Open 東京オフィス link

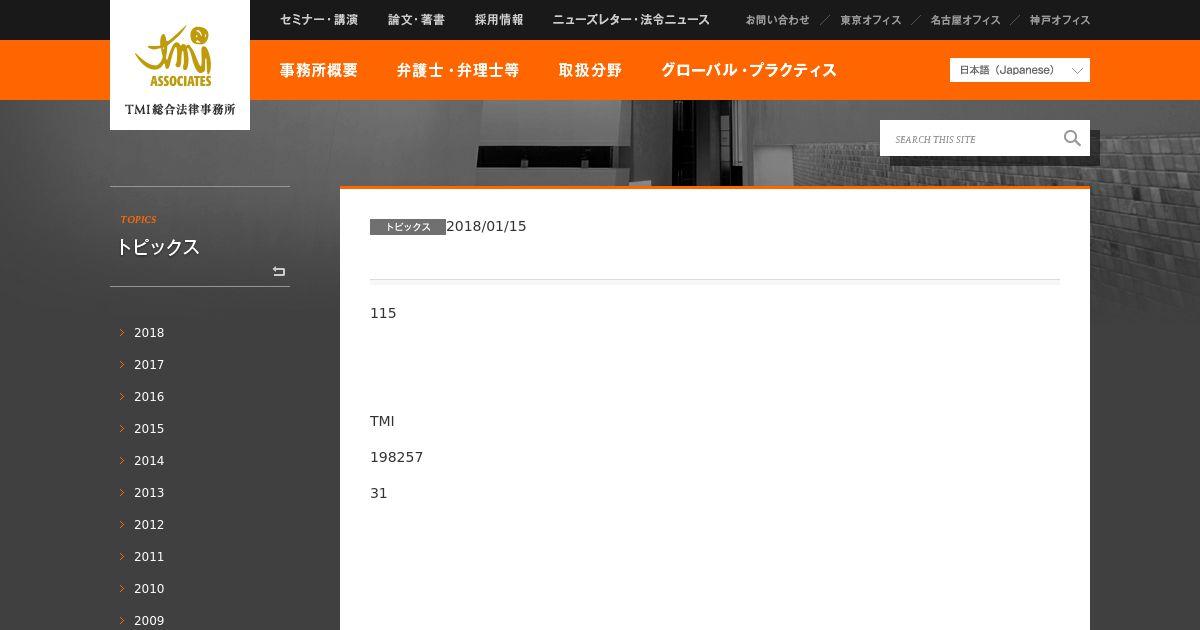click(870, 20)
